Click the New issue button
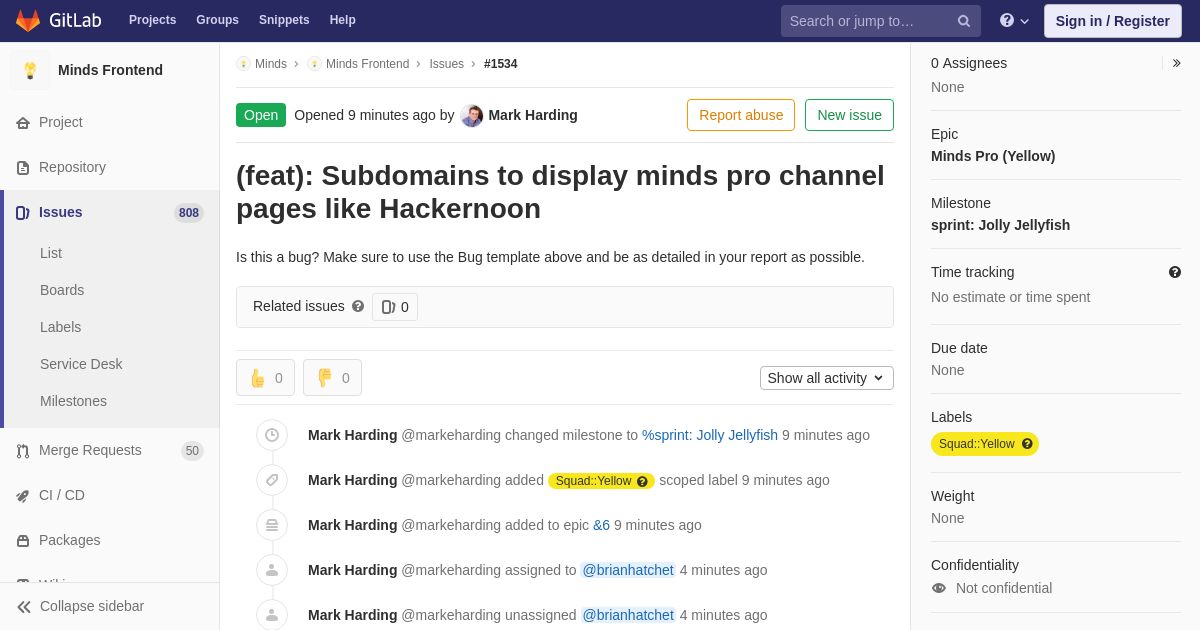The height and width of the screenshot is (630, 1200). tap(849, 115)
